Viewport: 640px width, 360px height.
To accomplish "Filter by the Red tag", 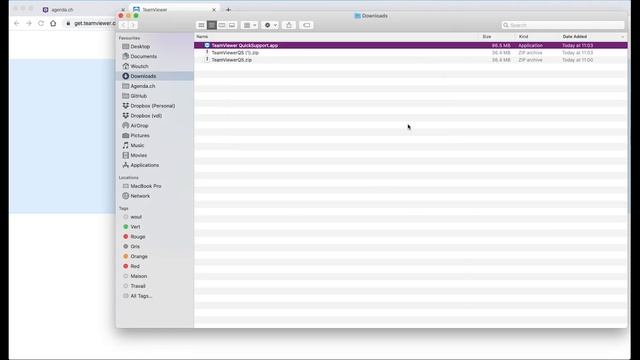I will (135, 266).
